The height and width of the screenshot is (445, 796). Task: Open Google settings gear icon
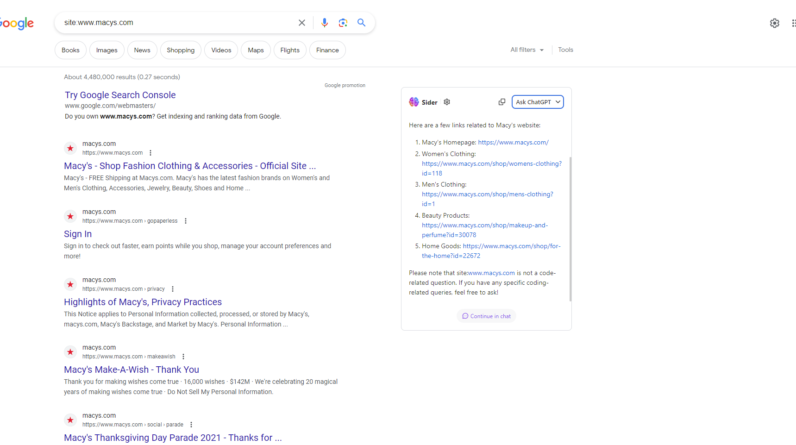[774, 23]
